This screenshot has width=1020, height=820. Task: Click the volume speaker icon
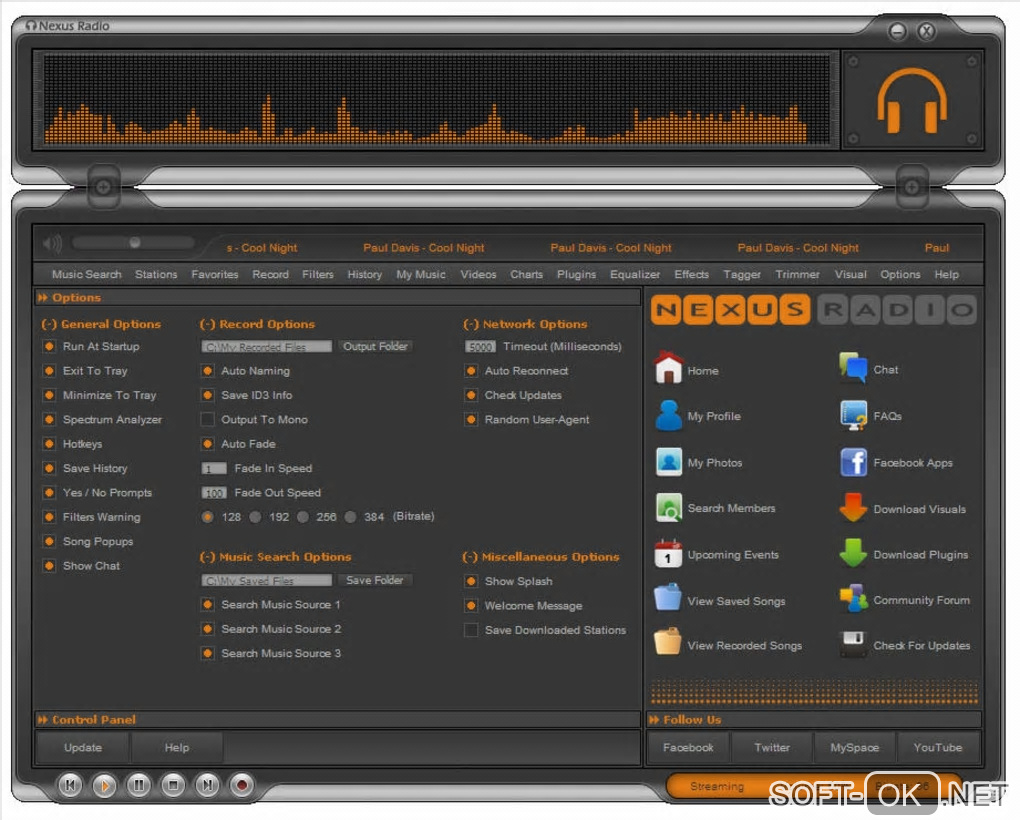[52, 244]
